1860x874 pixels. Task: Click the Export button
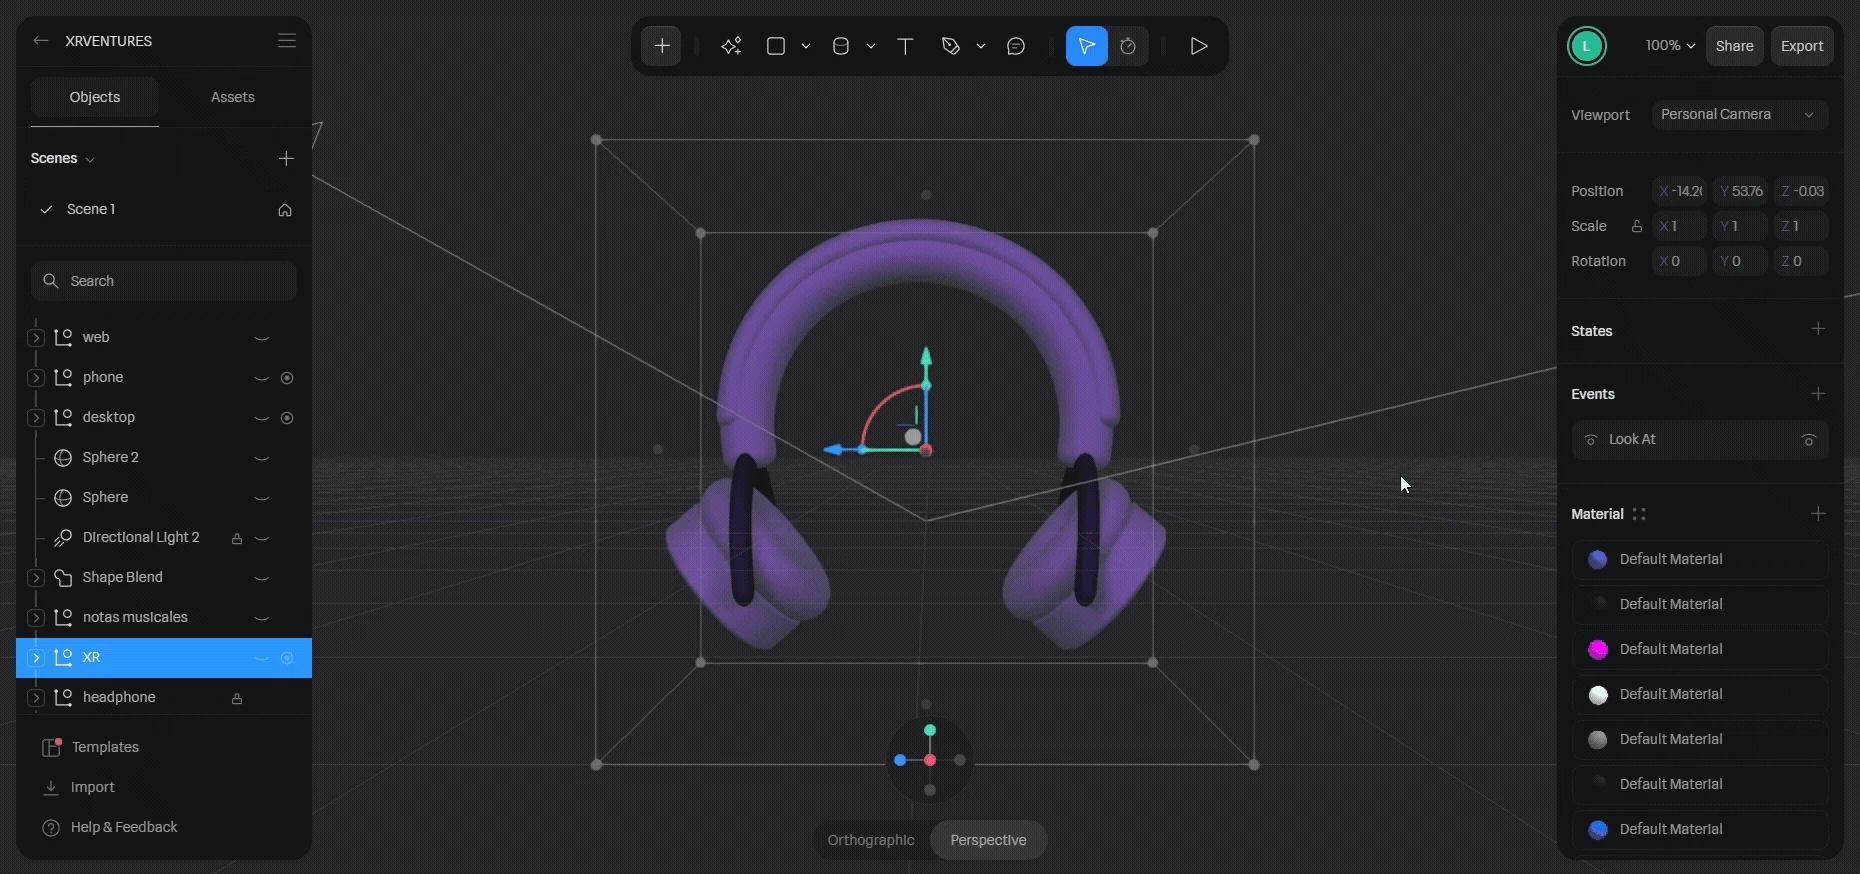1802,46
